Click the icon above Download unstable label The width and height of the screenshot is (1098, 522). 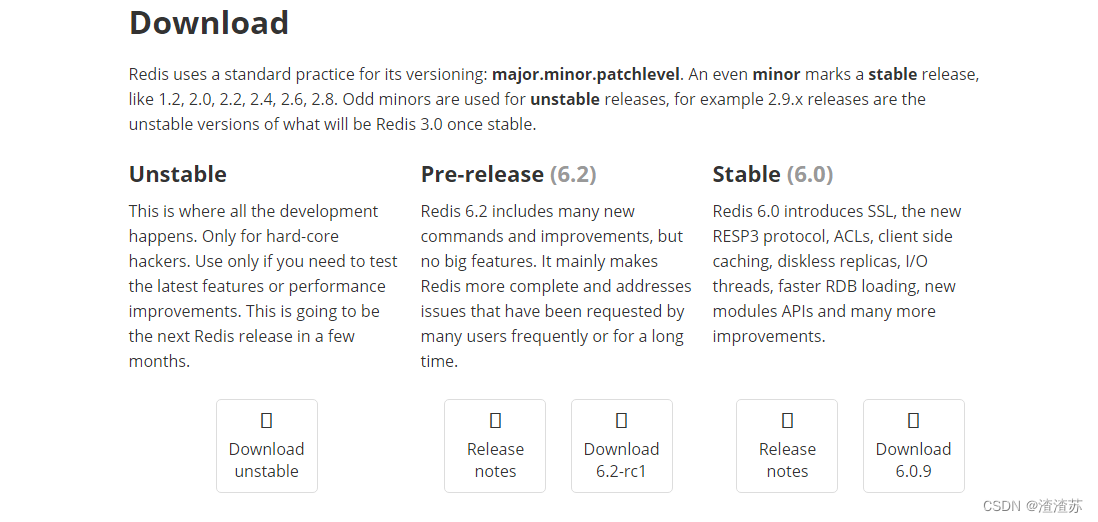[x=266, y=420]
